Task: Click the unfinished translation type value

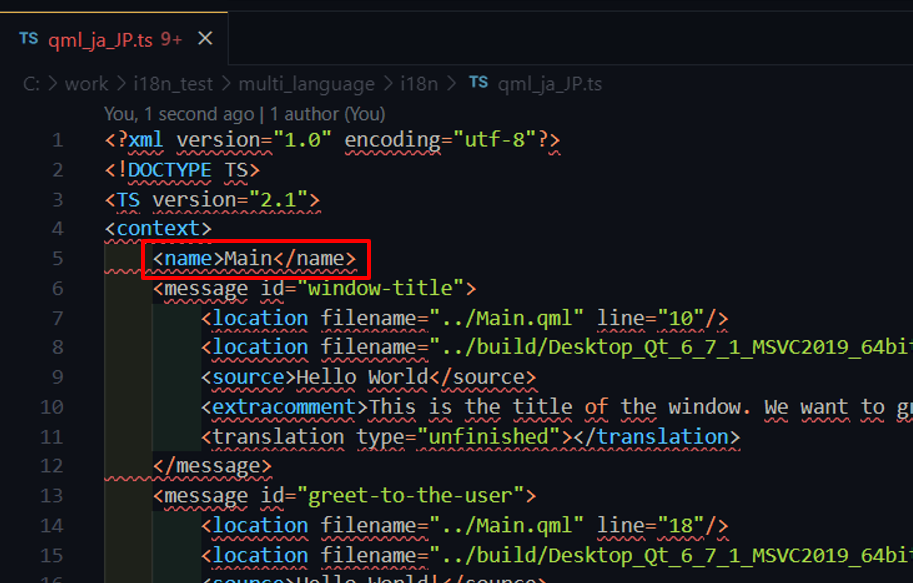Action: click(489, 437)
